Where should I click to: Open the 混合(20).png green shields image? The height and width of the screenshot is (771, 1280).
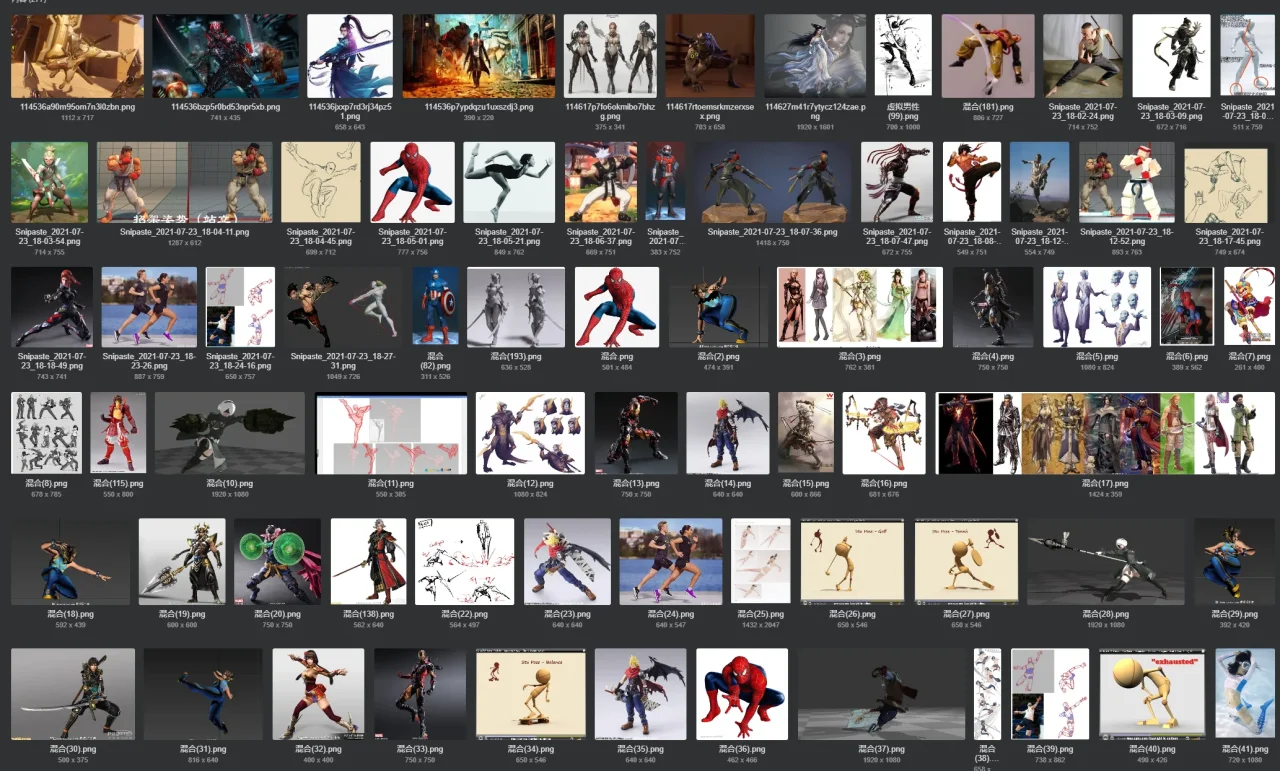pos(278,561)
